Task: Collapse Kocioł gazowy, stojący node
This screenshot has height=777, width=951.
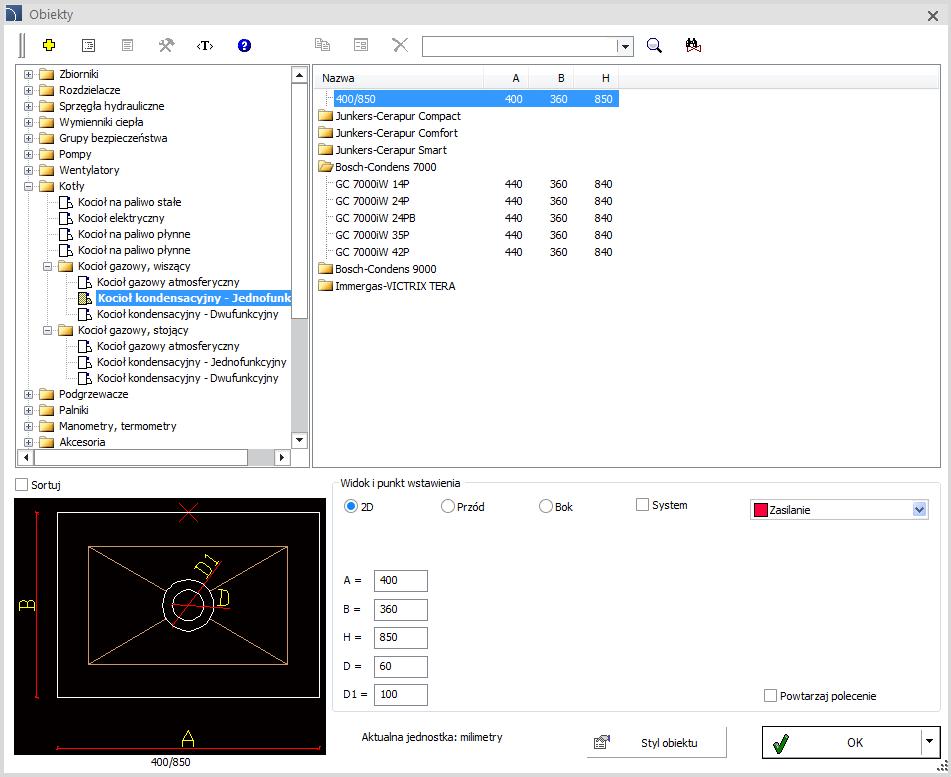Action: click(x=47, y=331)
